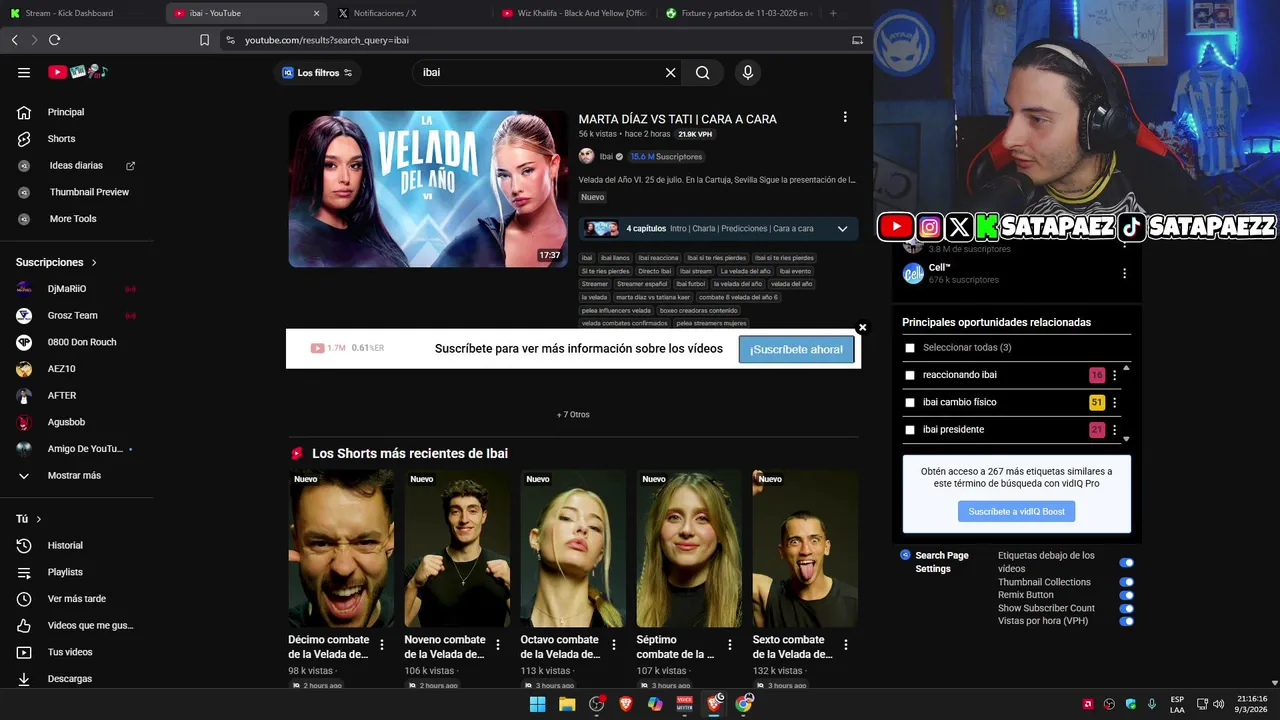Toggle Show Subscriber Count switch
This screenshot has width=1280, height=720.
[1127, 608]
